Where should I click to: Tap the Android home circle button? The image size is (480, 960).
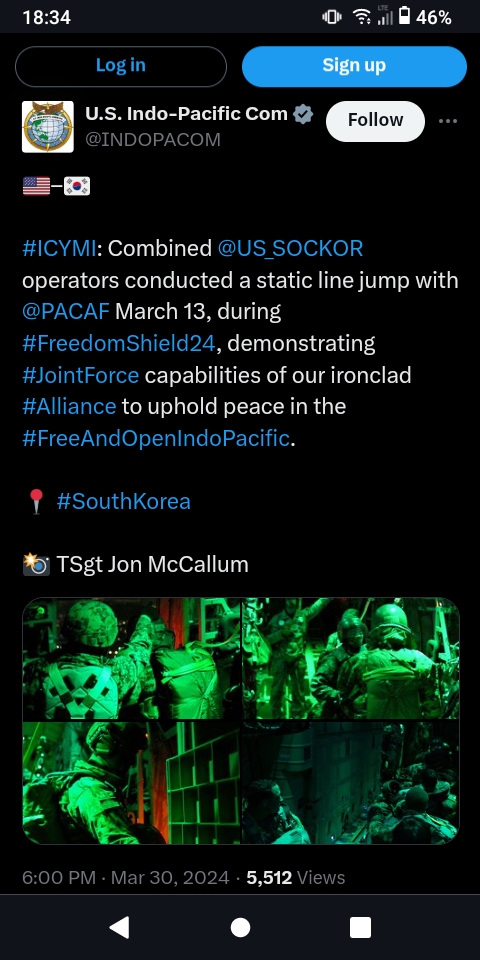tap(240, 927)
